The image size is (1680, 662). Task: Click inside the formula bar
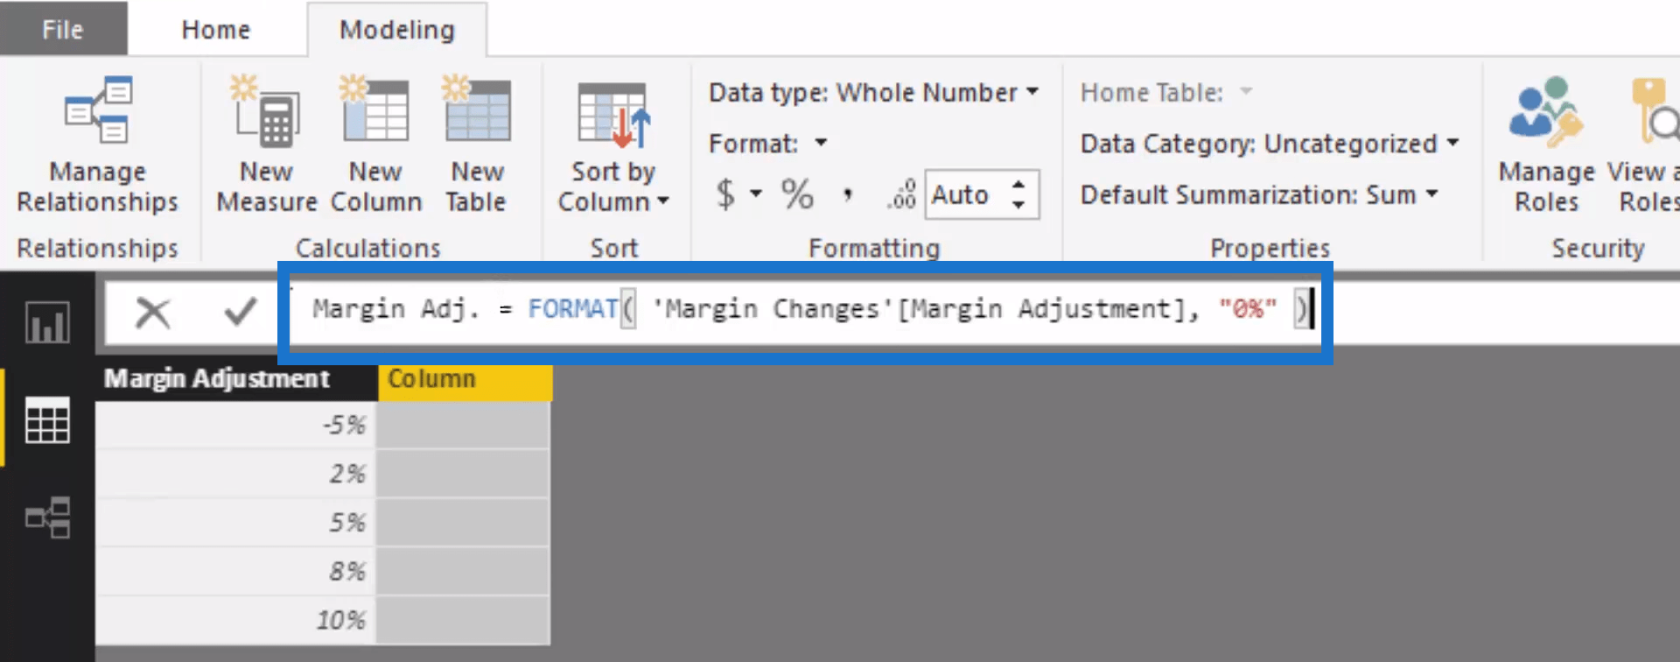805,311
